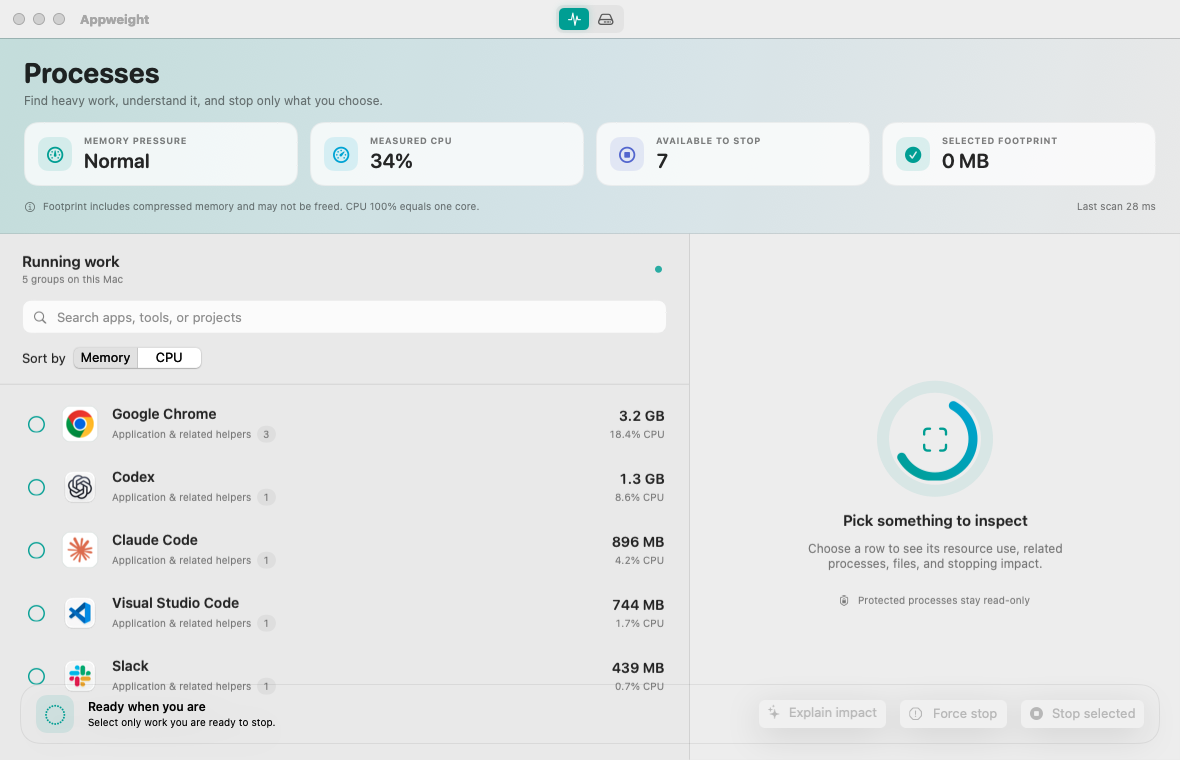This screenshot has width=1180, height=760.
Task: Switch to the Processes activity view icon
Action: pos(573,19)
